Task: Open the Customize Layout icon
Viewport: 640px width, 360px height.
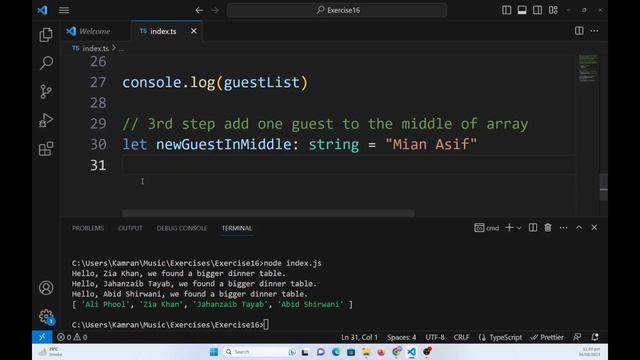Action: 553,10
